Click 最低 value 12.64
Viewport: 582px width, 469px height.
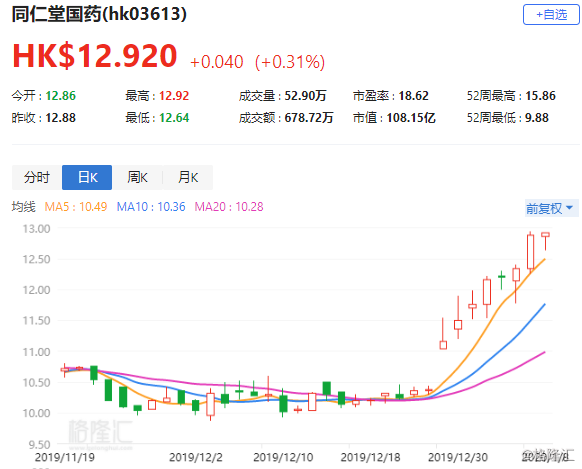pyautogui.click(x=174, y=118)
